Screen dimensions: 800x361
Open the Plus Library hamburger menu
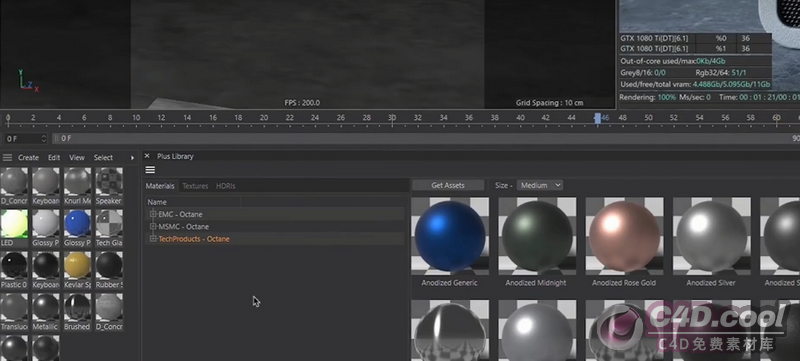150,170
